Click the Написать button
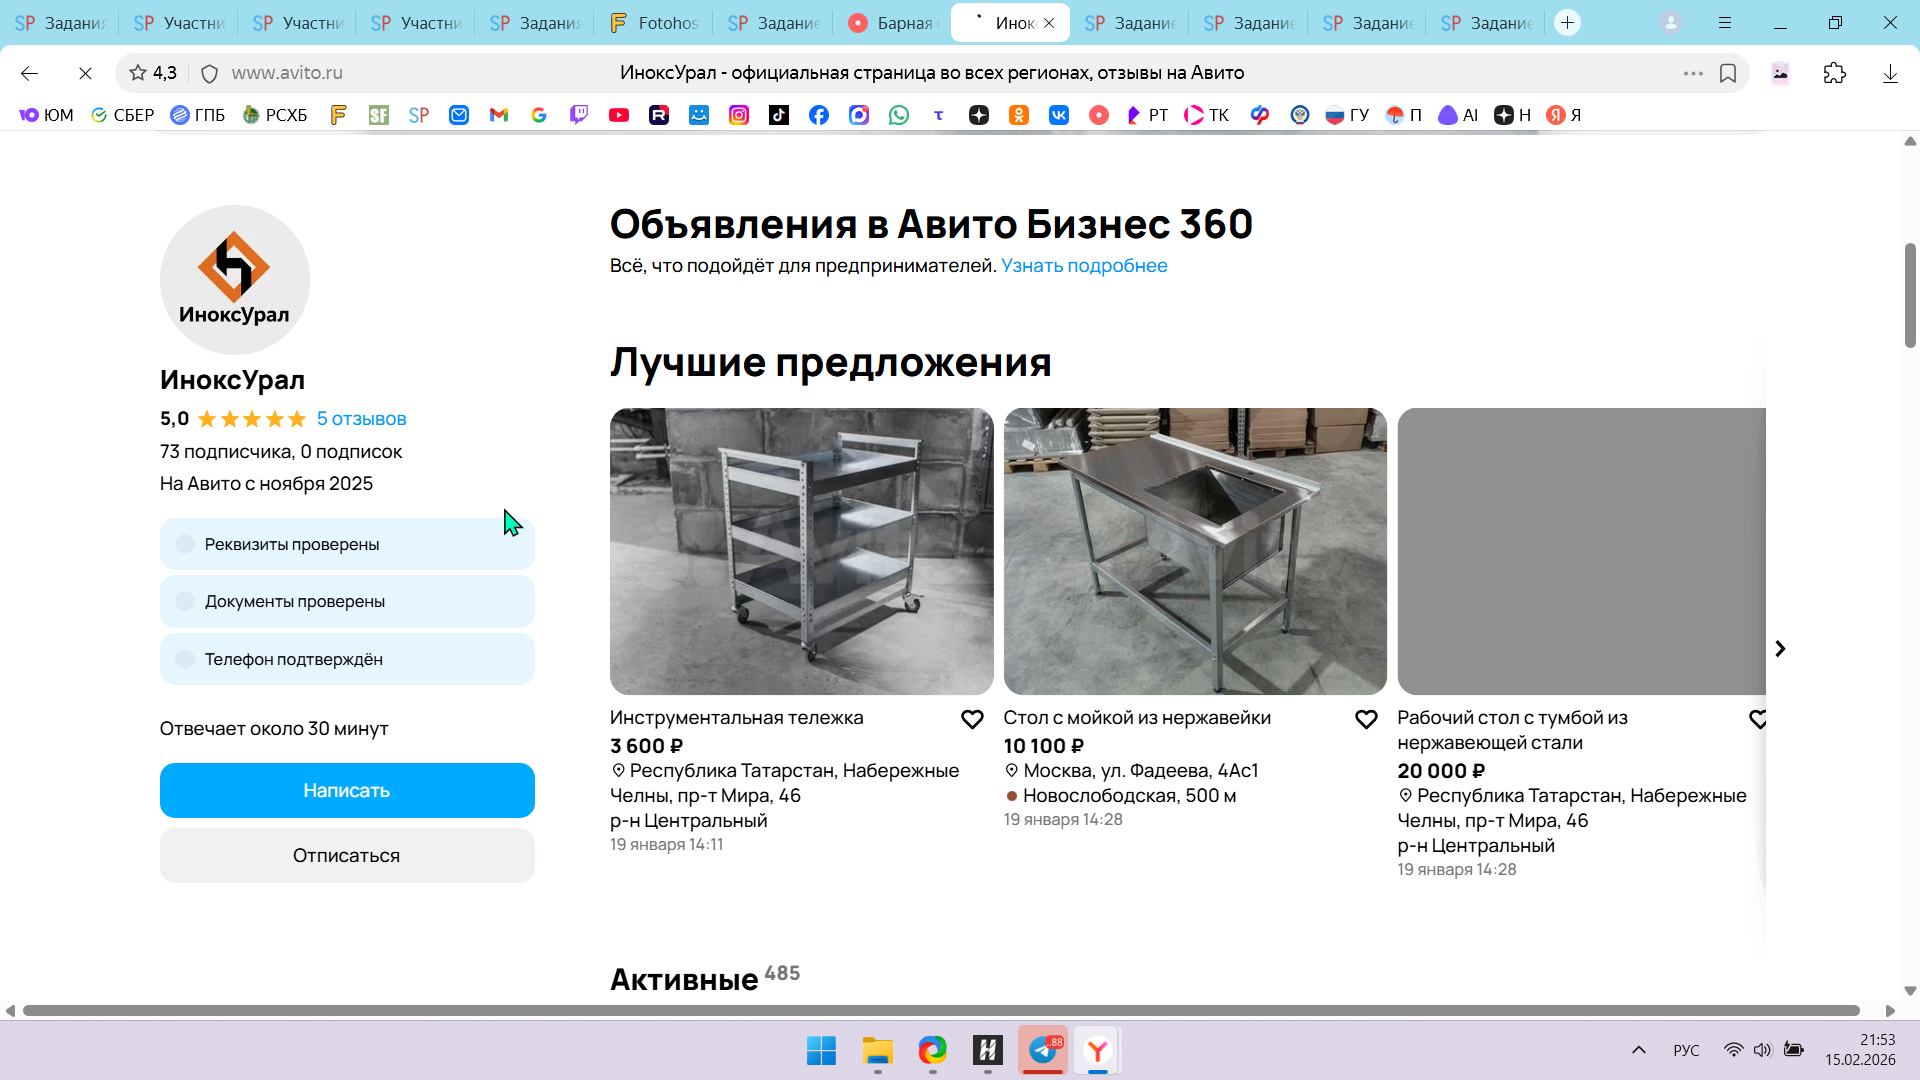Screen dimensions: 1920x1080 (x=347, y=790)
